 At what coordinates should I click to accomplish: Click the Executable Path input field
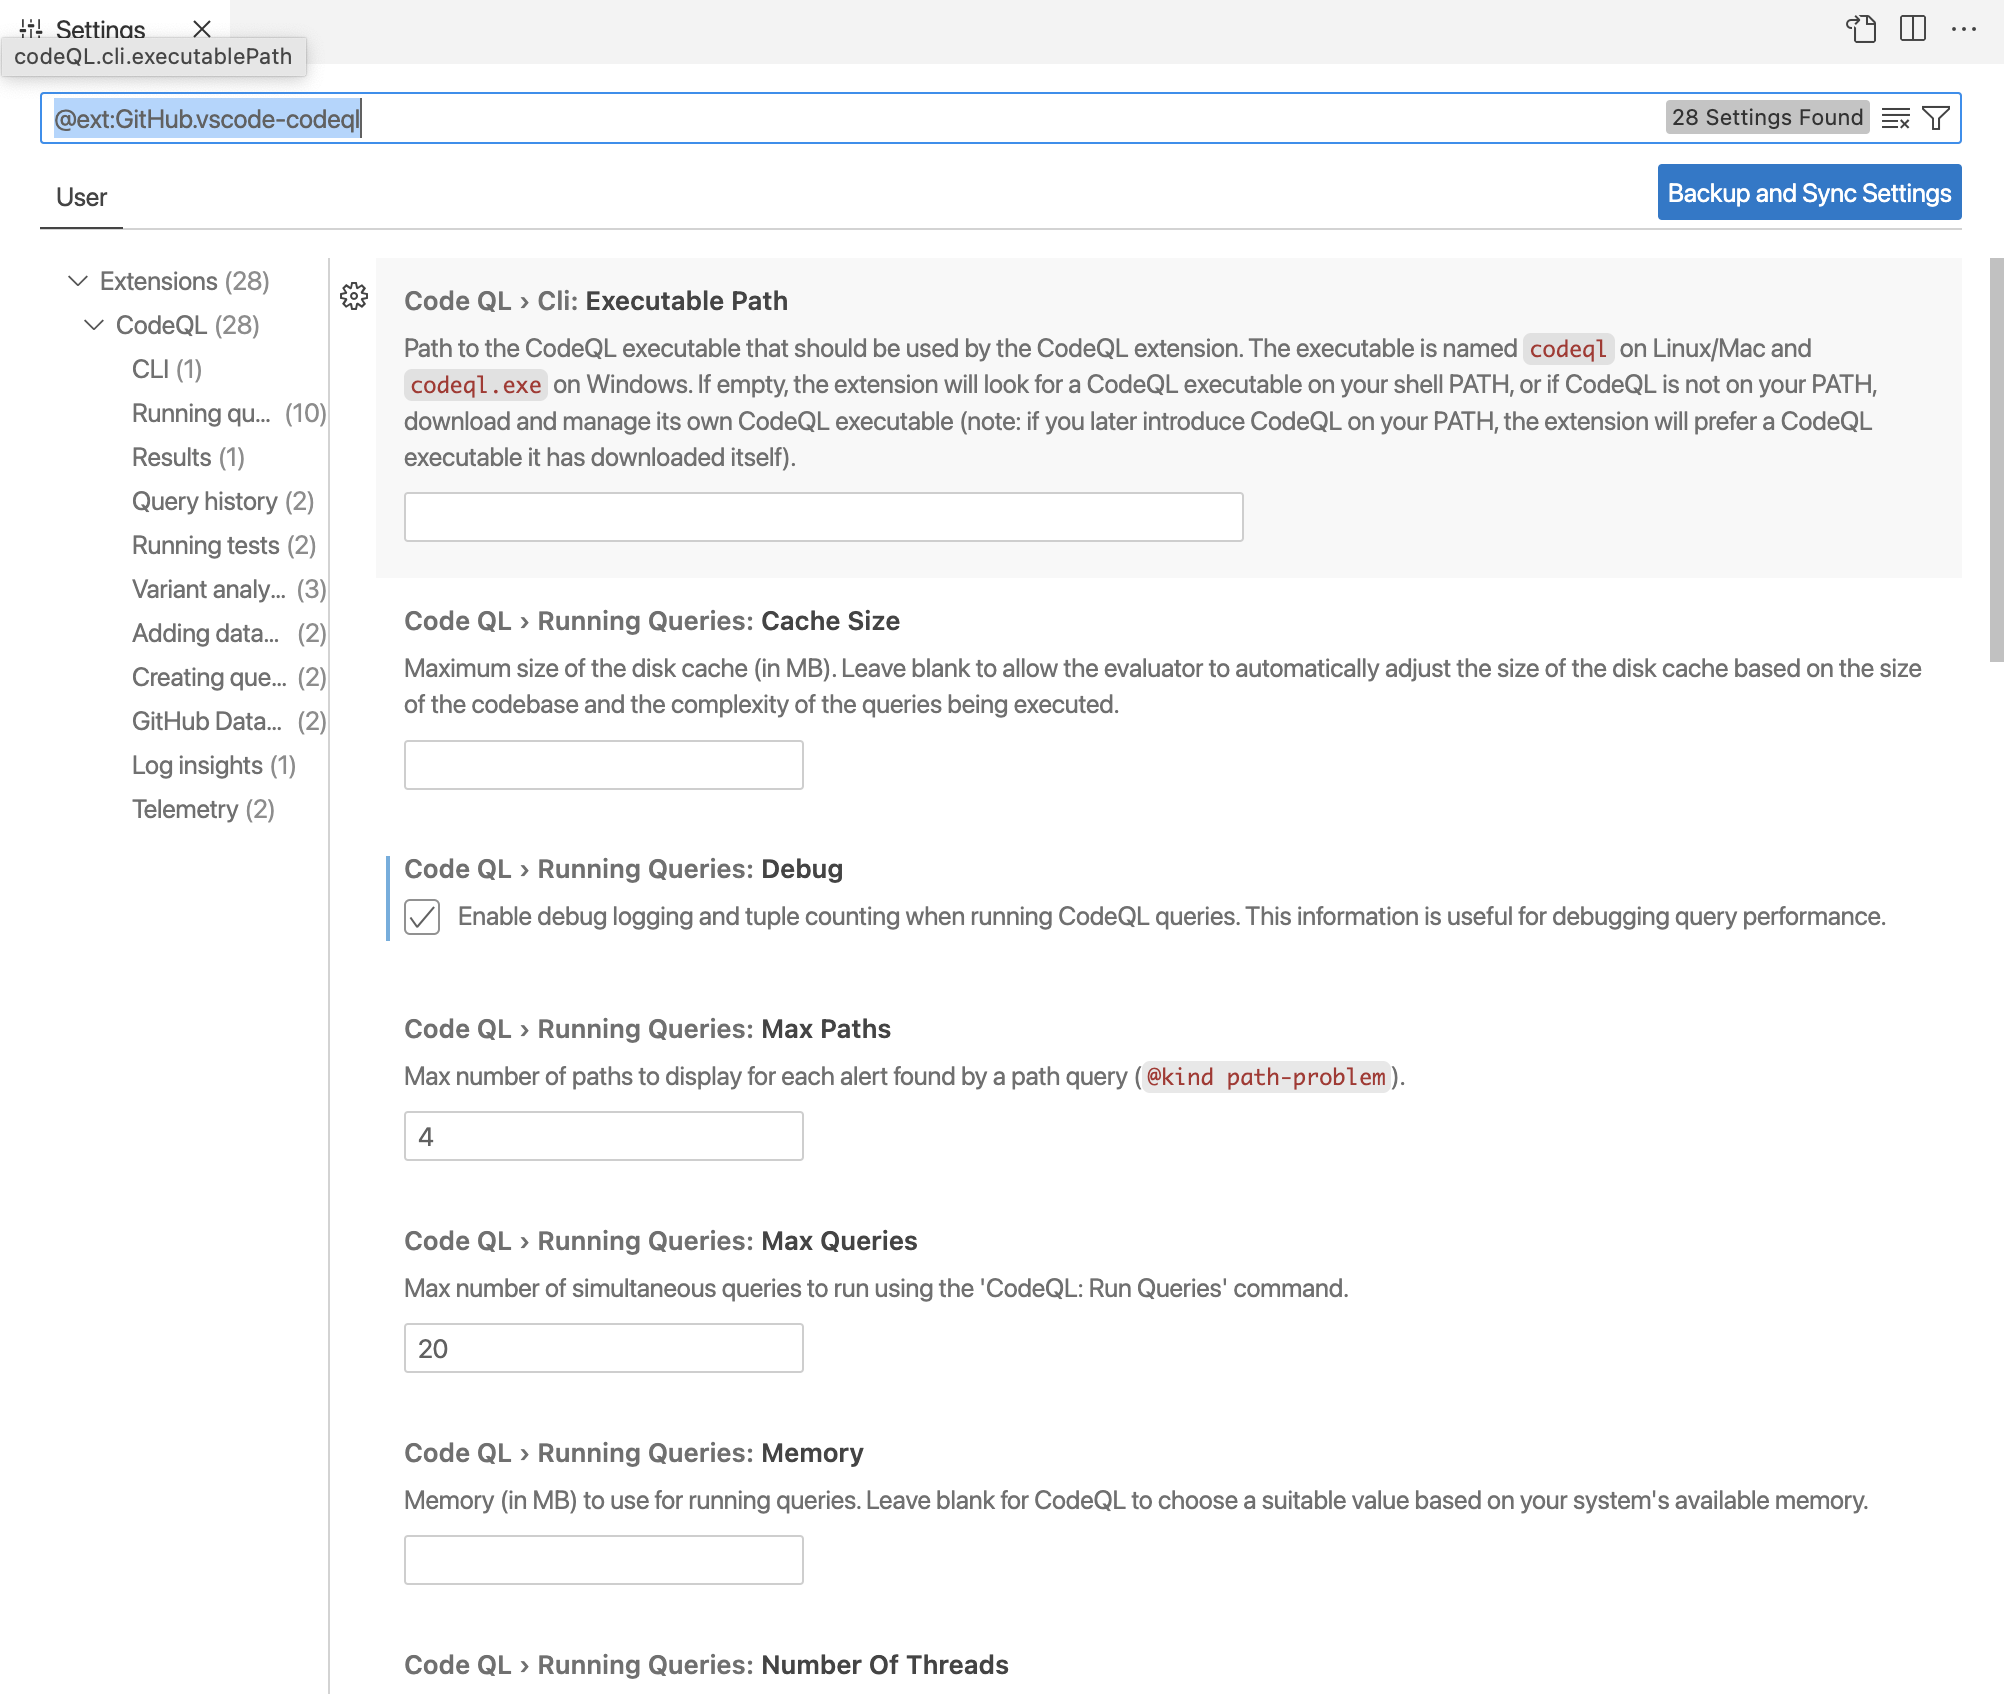(x=825, y=516)
